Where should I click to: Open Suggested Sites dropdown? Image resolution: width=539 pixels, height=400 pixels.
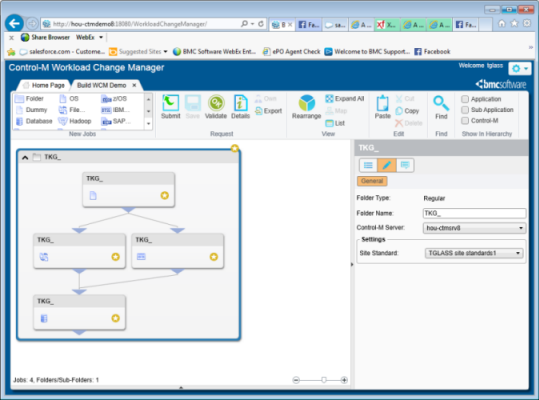coord(165,52)
